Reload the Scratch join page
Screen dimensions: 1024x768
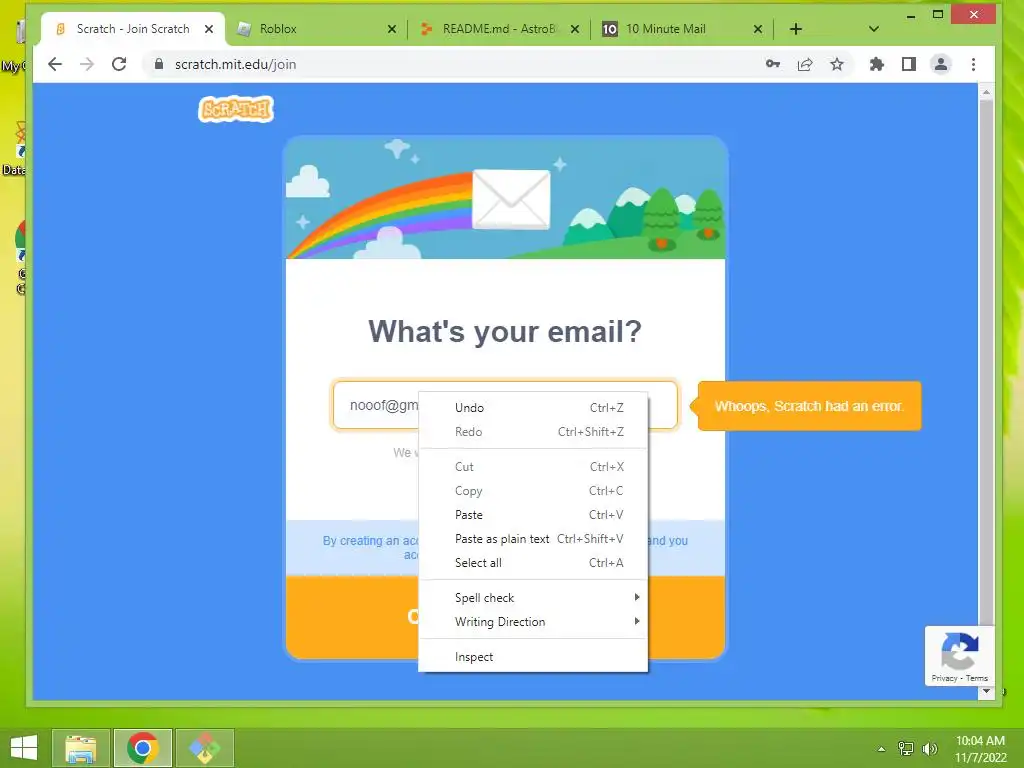click(x=119, y=64)
